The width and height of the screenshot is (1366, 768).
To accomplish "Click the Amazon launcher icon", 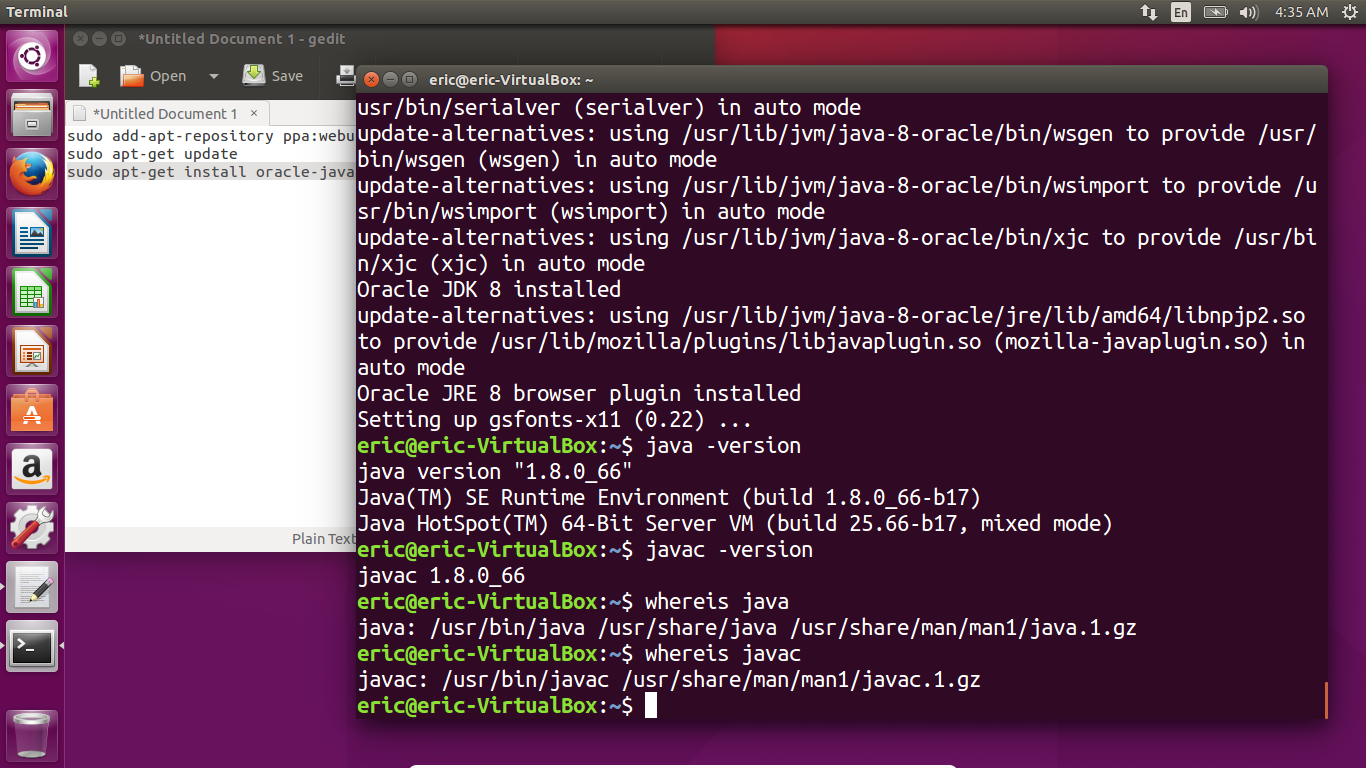I will coord(32,467).
